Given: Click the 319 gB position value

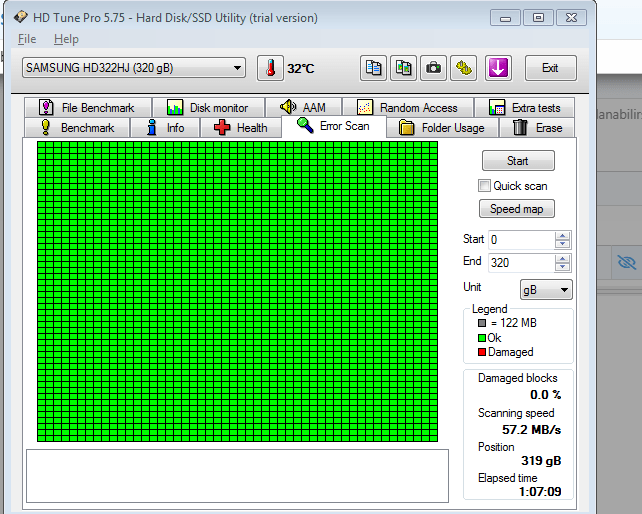Looking at the screenshot, I should (x=541, y=461).
